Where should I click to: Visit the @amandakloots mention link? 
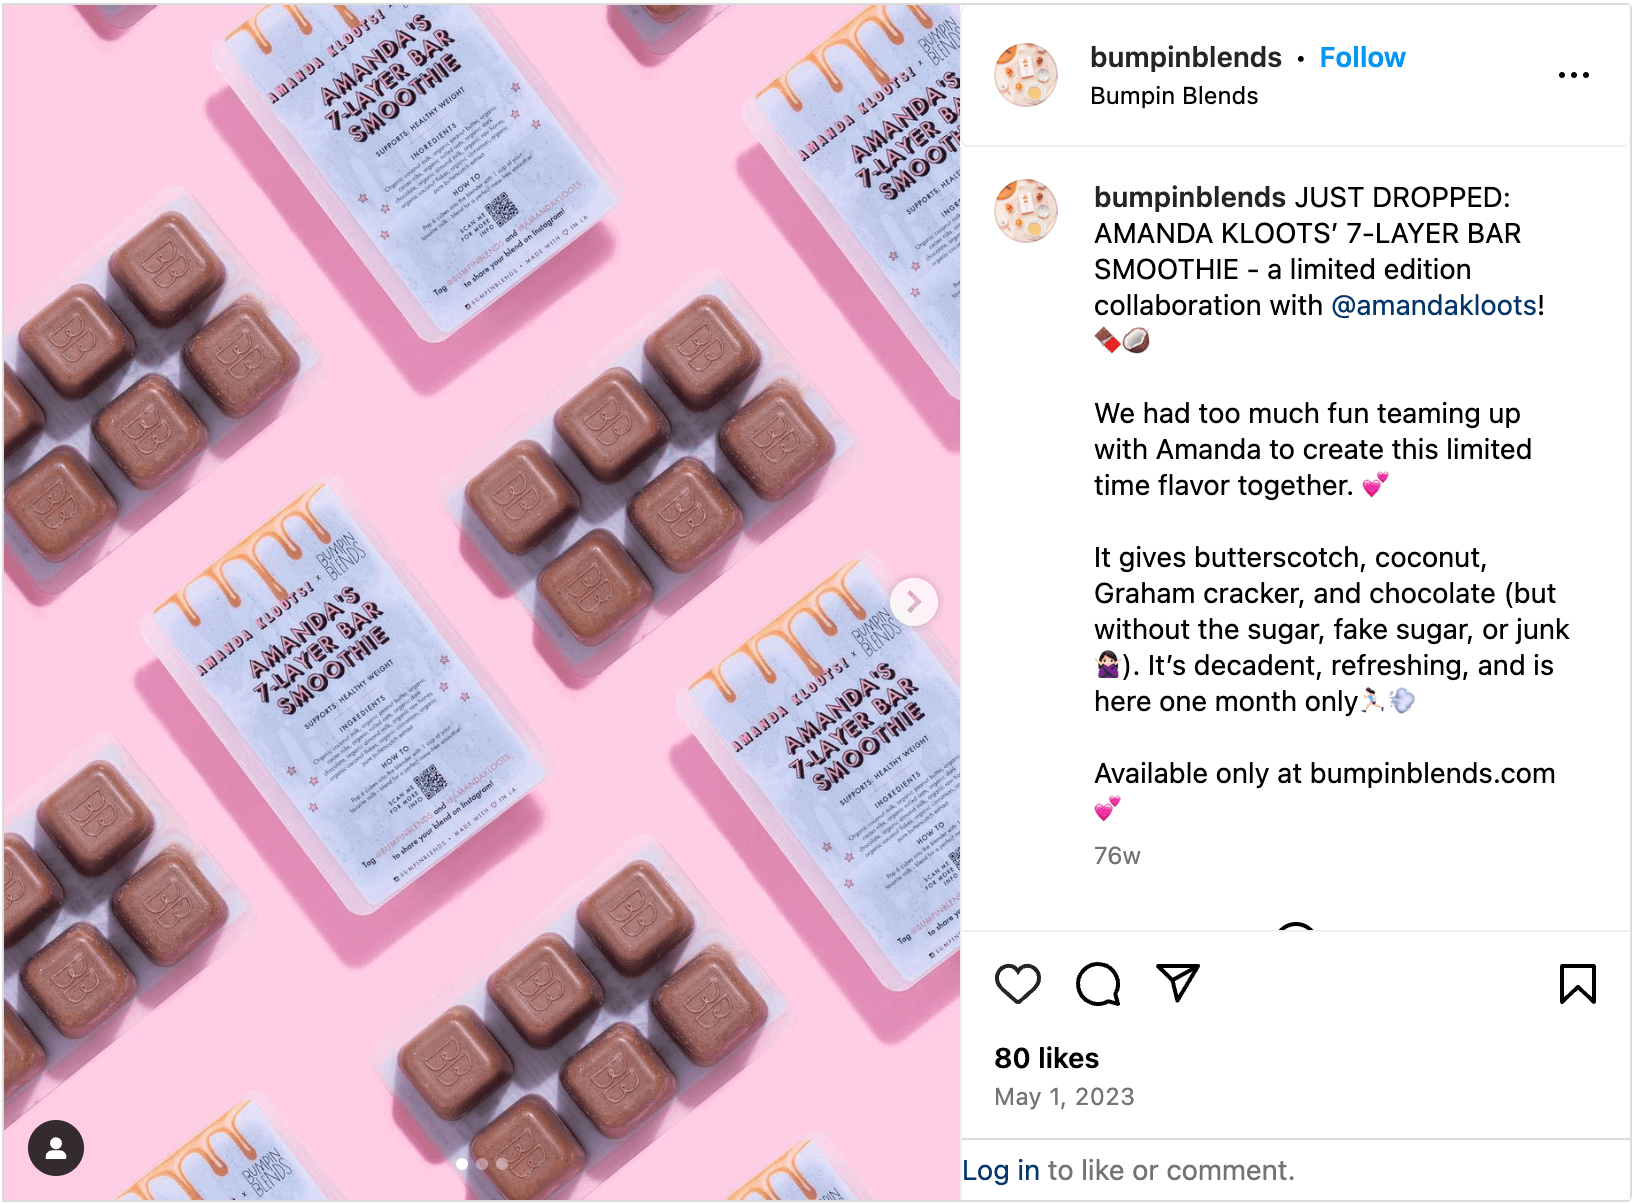click(1434, 306)
